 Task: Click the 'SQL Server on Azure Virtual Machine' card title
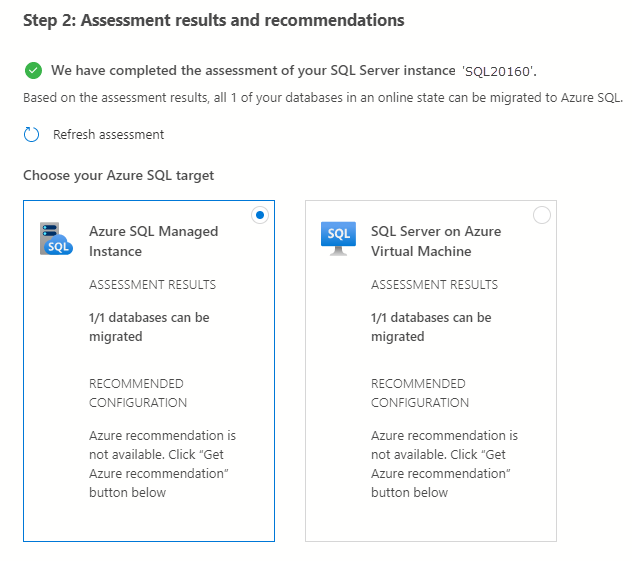tap(436, 241)
